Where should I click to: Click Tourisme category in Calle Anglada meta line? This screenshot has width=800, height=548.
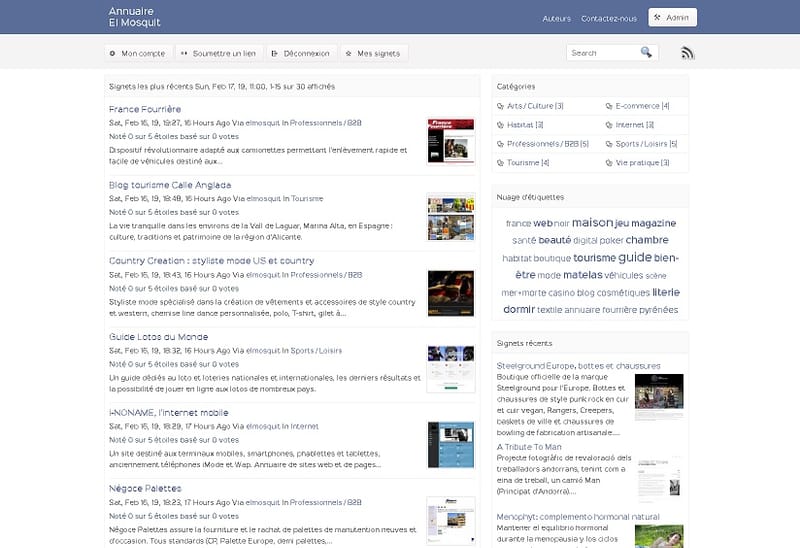(x=307, y=198)
